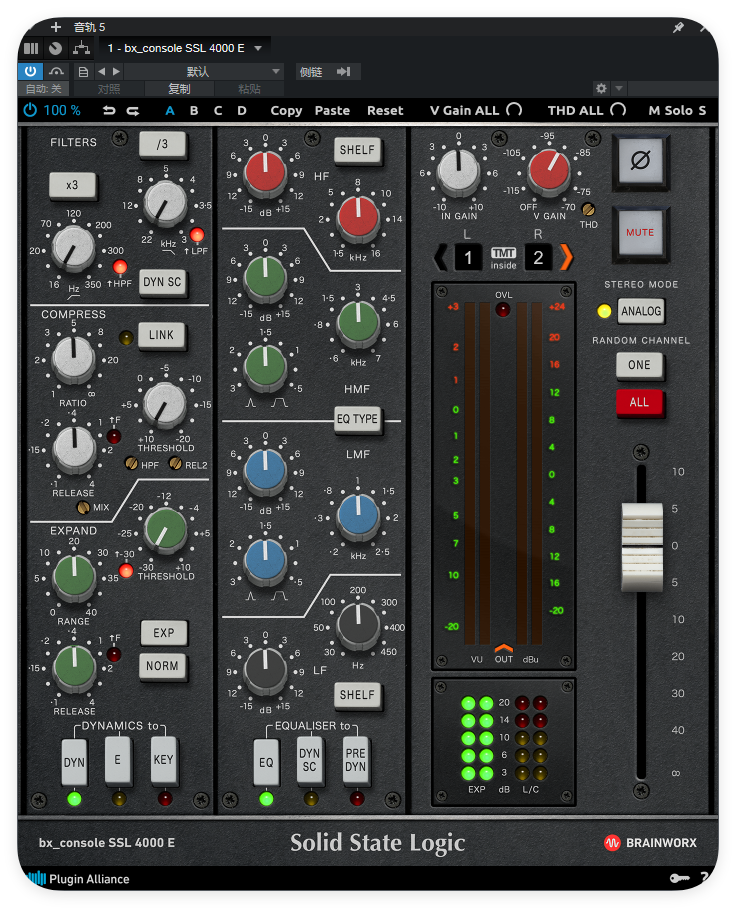Click the DYNAMICS to DYN button
The width and height of the screenshot is (736, 908).
[74, 762]
